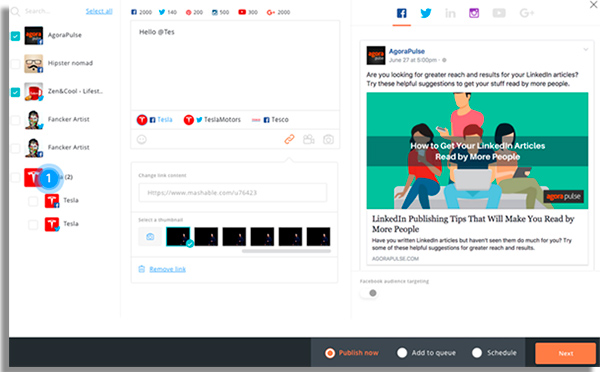Switch to the Google+ preview tab

click(527, 13)
